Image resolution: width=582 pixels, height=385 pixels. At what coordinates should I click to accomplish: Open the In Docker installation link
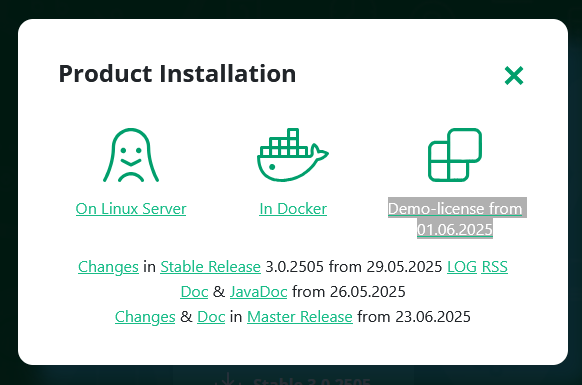pyautogui.click(x=293, y=209)
